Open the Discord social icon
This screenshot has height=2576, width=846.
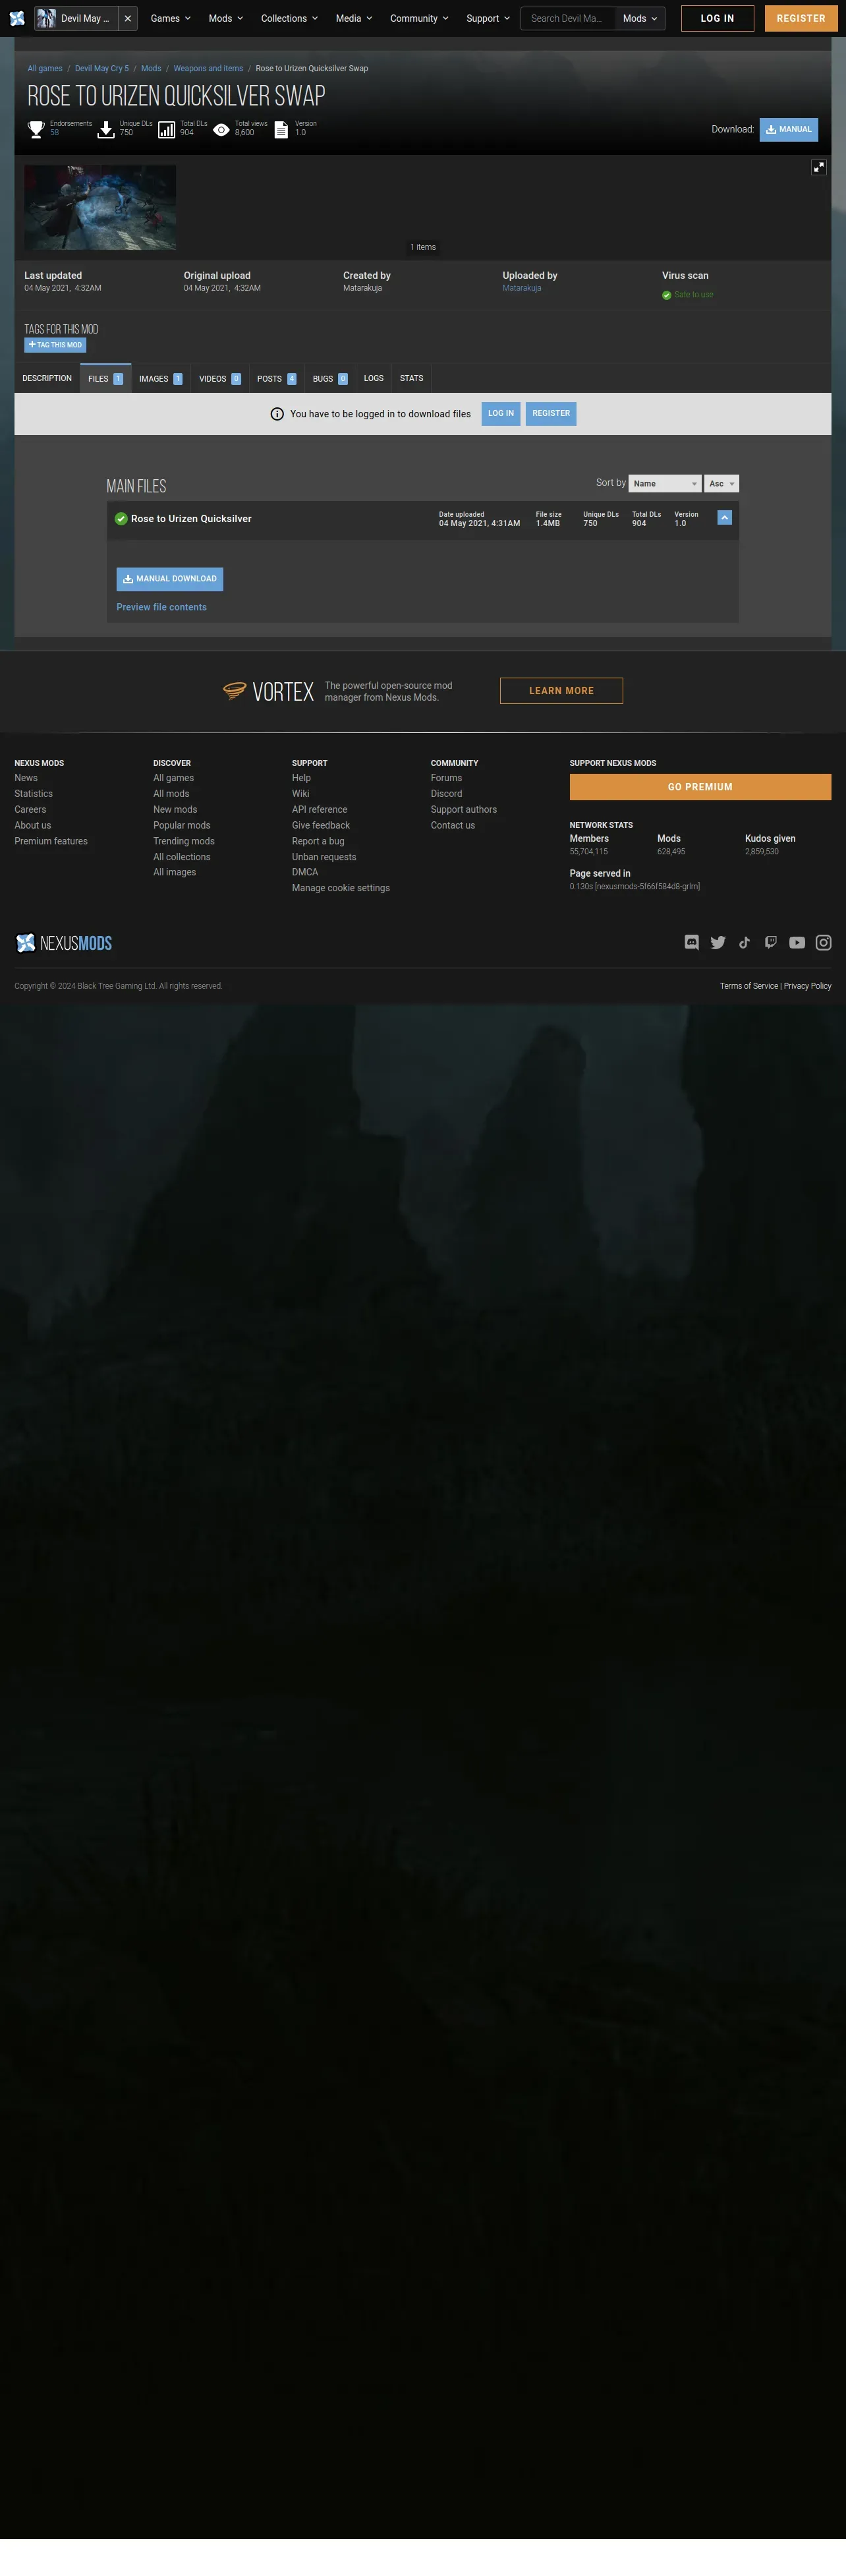pyautogui.click(x=691, y=942)
